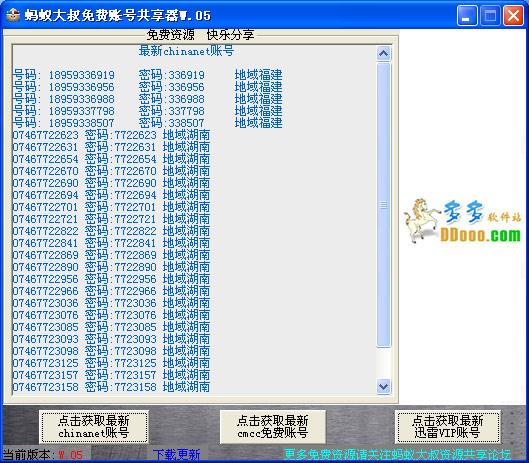The image size is (529, 463).
Task: Open the 下载更新 download update link
Action: point(176,455)
